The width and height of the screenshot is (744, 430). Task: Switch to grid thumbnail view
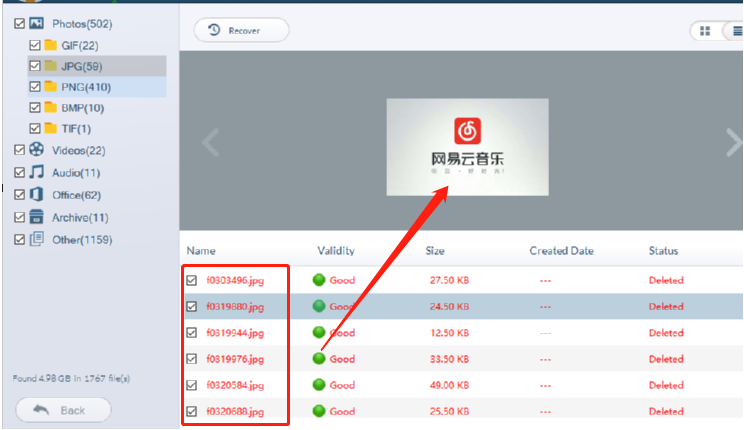[x=705, y=31]
